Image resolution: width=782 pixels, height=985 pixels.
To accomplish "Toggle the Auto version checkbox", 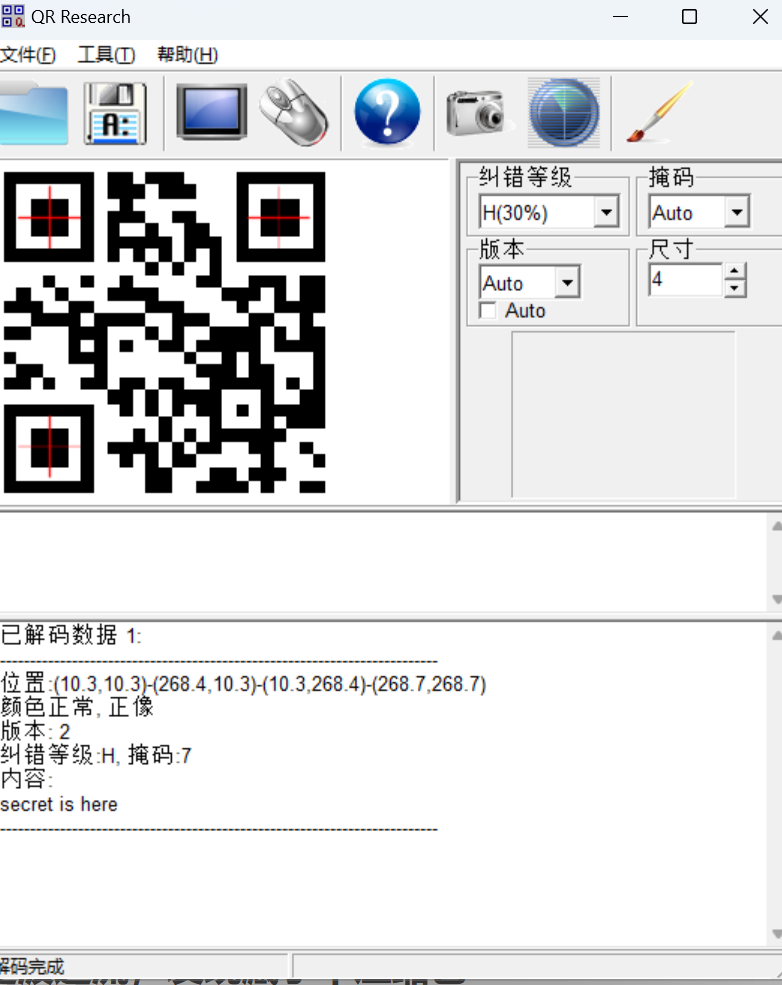I will [488, 311].
